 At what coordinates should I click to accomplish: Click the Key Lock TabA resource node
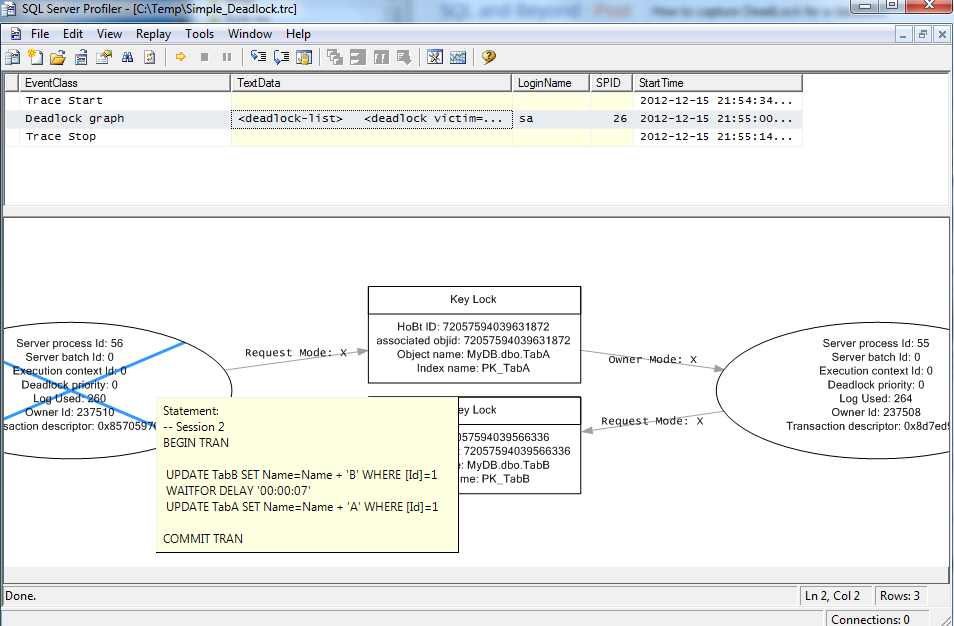[475, 335]
